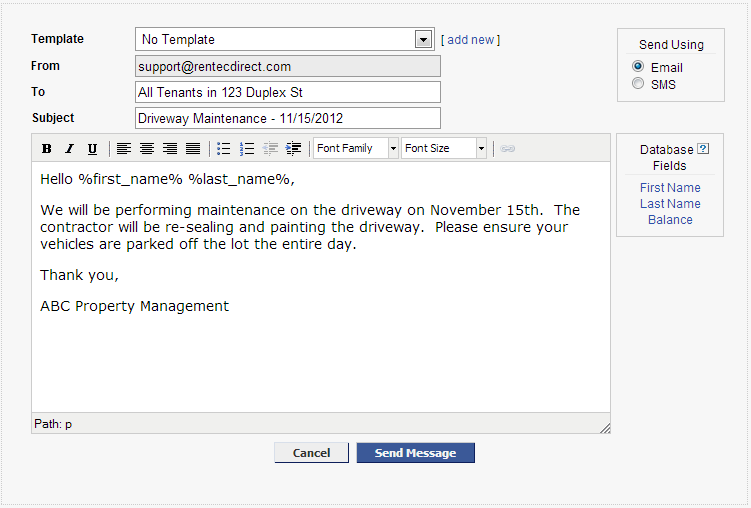Image resolution: width=751 pixels, height=508 pixels.
Task: Click the add new template link
Action: (470, 40)
